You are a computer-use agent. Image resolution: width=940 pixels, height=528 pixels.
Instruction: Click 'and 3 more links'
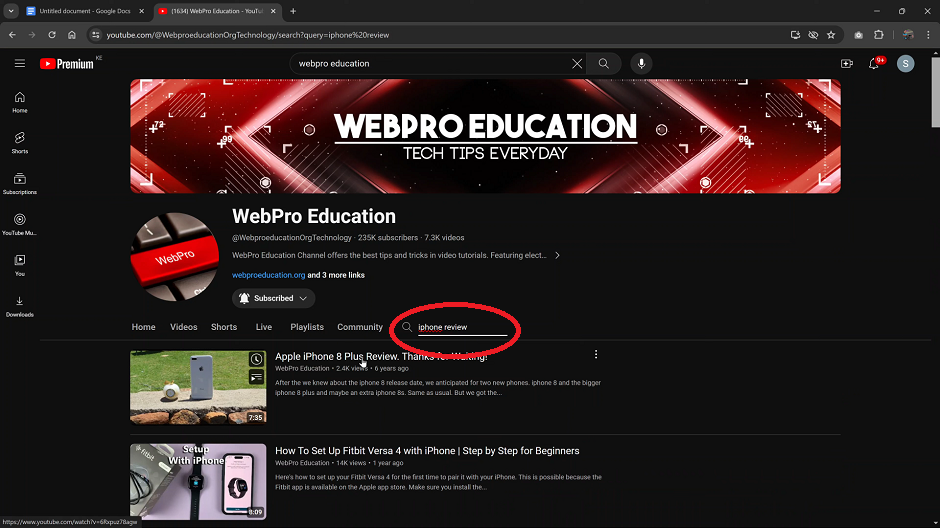(336, 275)
